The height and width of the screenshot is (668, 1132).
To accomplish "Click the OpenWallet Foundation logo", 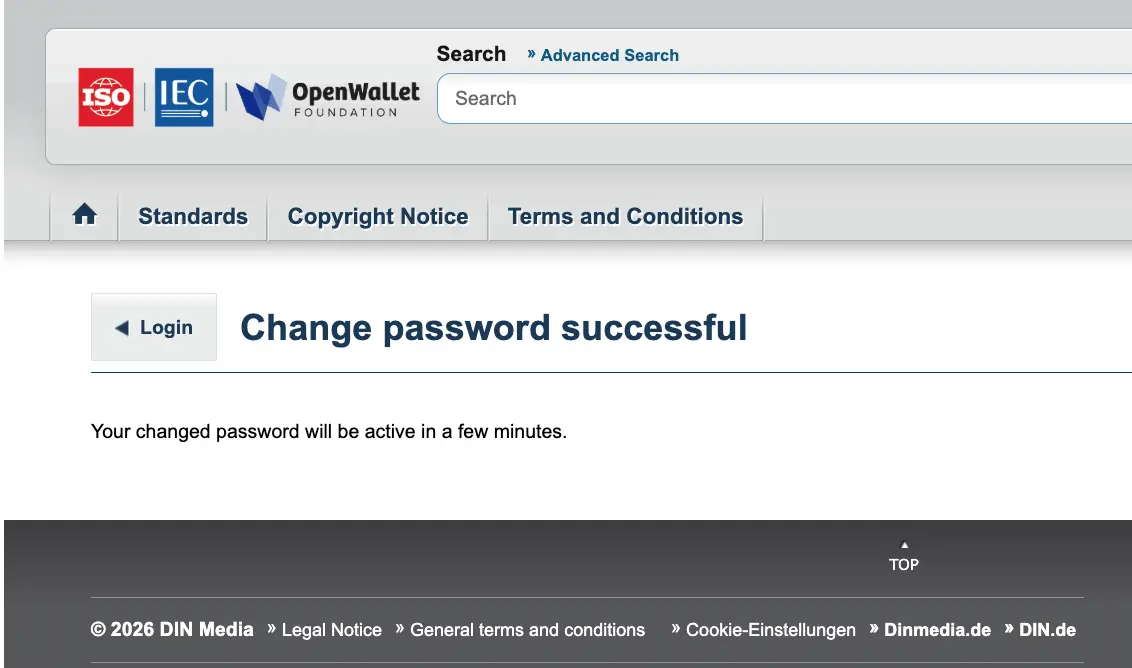I will coord(328,97).
